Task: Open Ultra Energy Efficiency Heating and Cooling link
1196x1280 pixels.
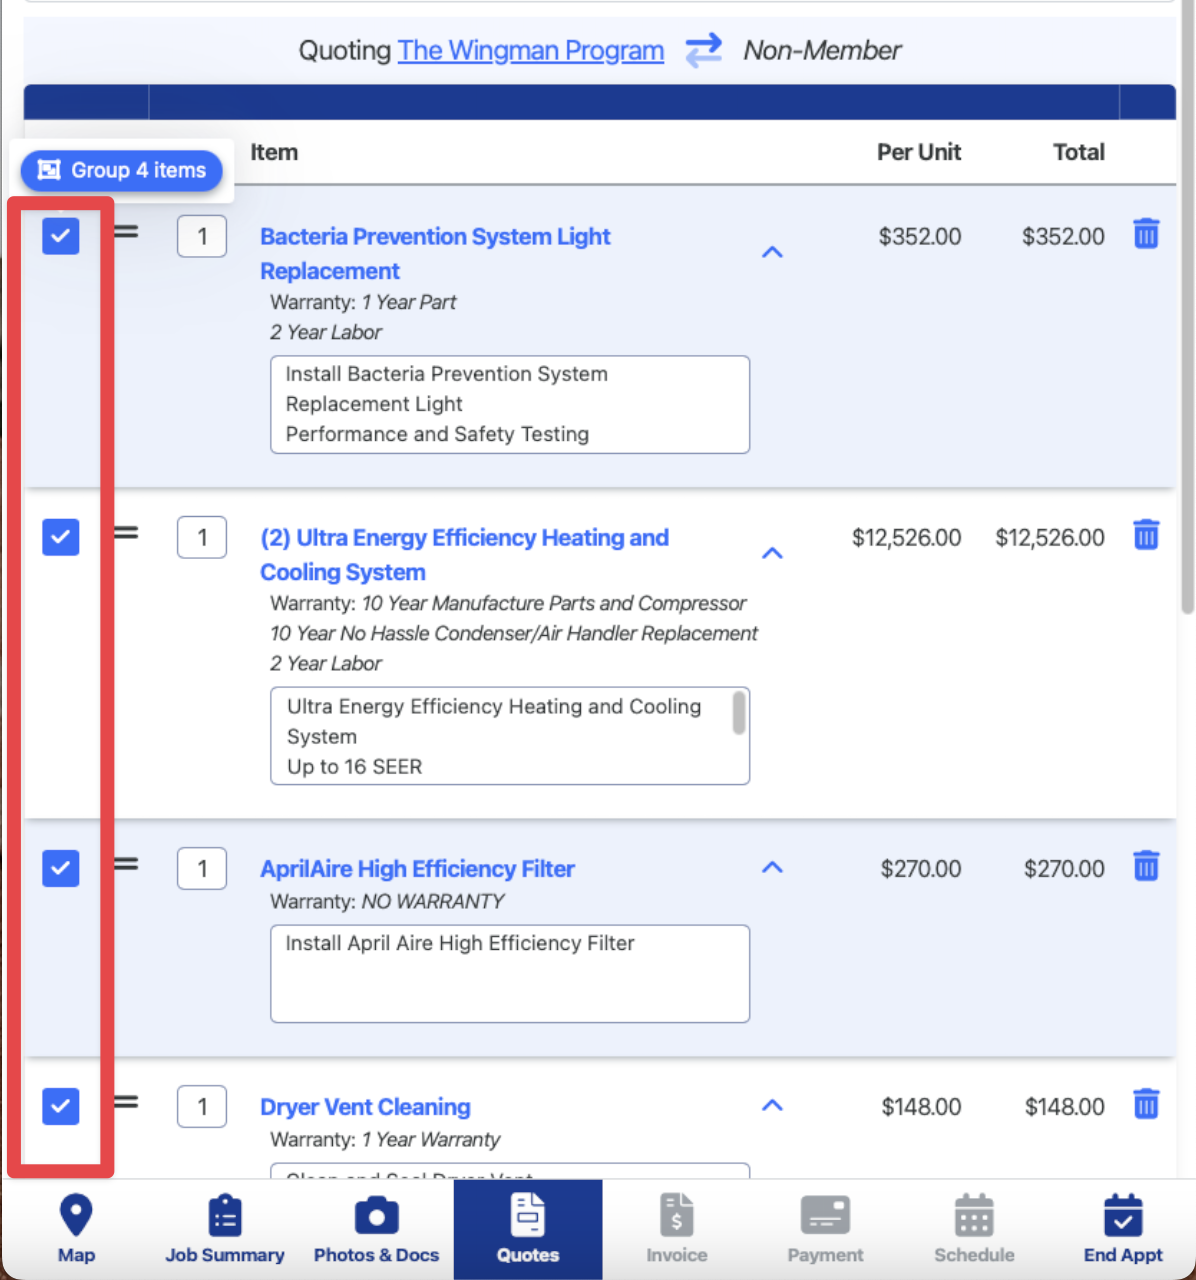Action: click(465, 555)
